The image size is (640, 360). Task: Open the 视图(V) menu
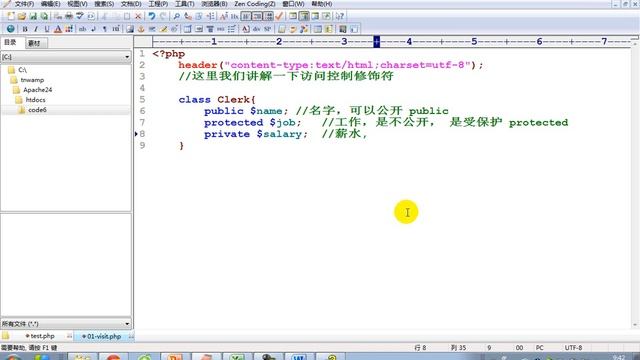tap(77, 4)
